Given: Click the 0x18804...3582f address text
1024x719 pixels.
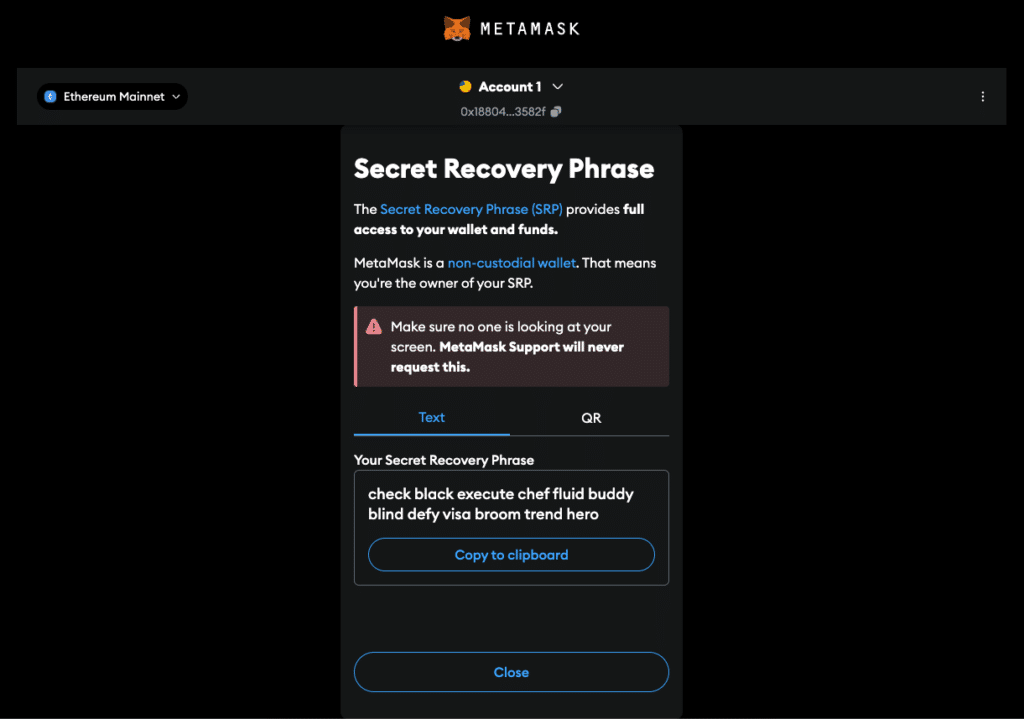Looking at the screenshot, I should click(x=503, y=112).
